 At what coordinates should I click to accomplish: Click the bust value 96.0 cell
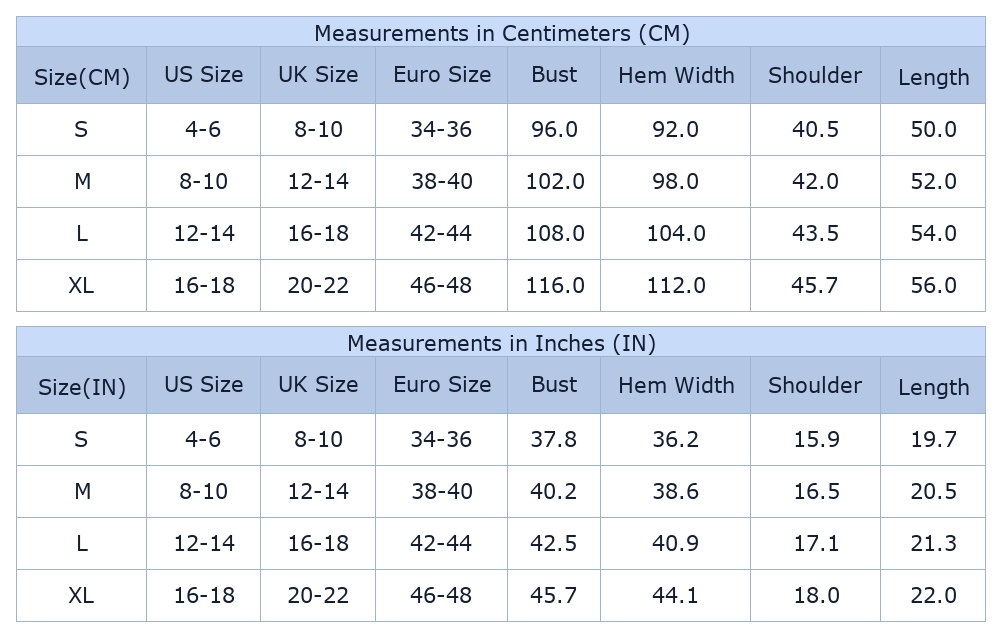pyautogui.click(x=554, y=130)
